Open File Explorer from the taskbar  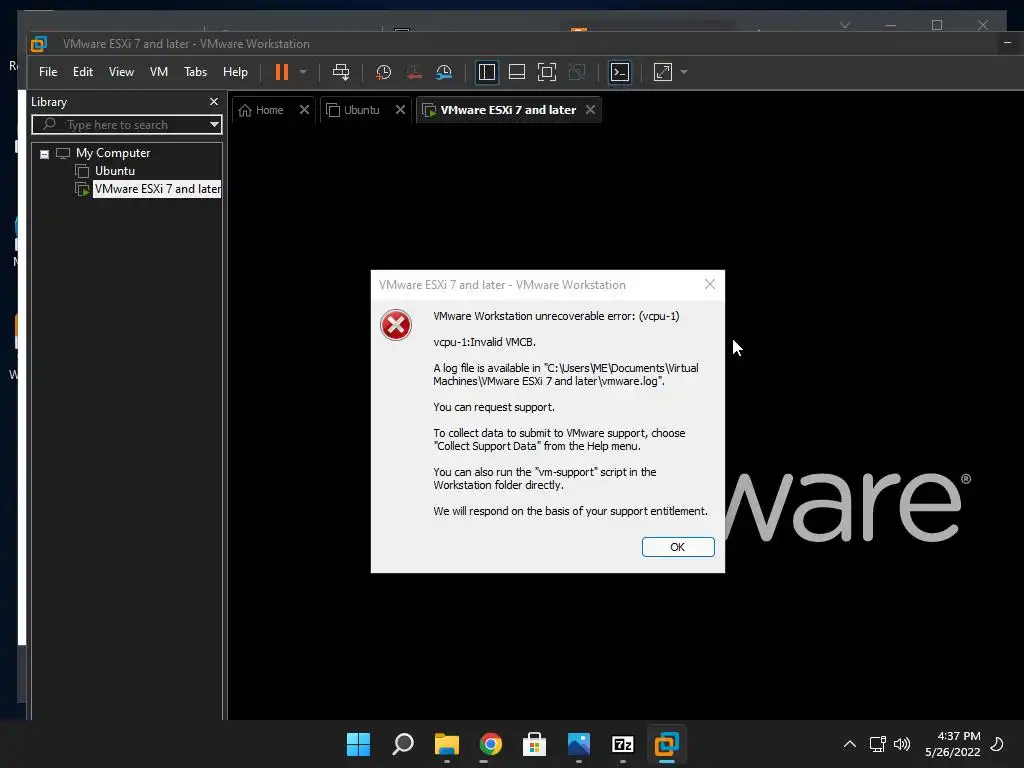[447, 744]
